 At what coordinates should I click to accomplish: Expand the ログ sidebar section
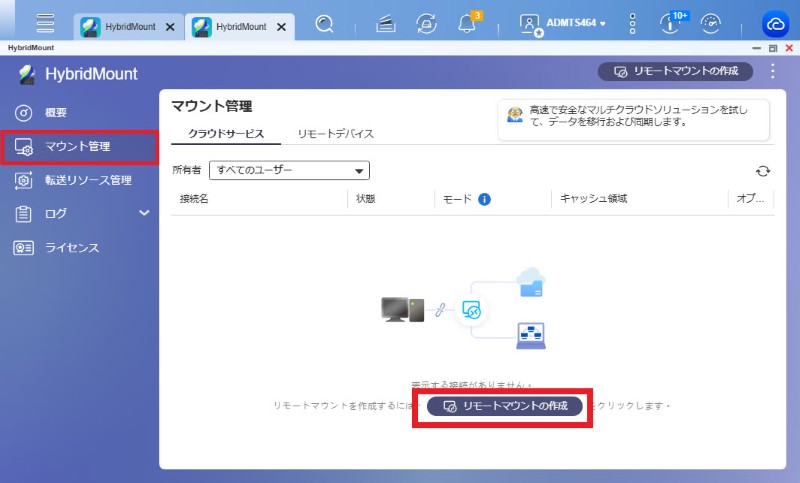pyautogui.click(x=143, y=213)
